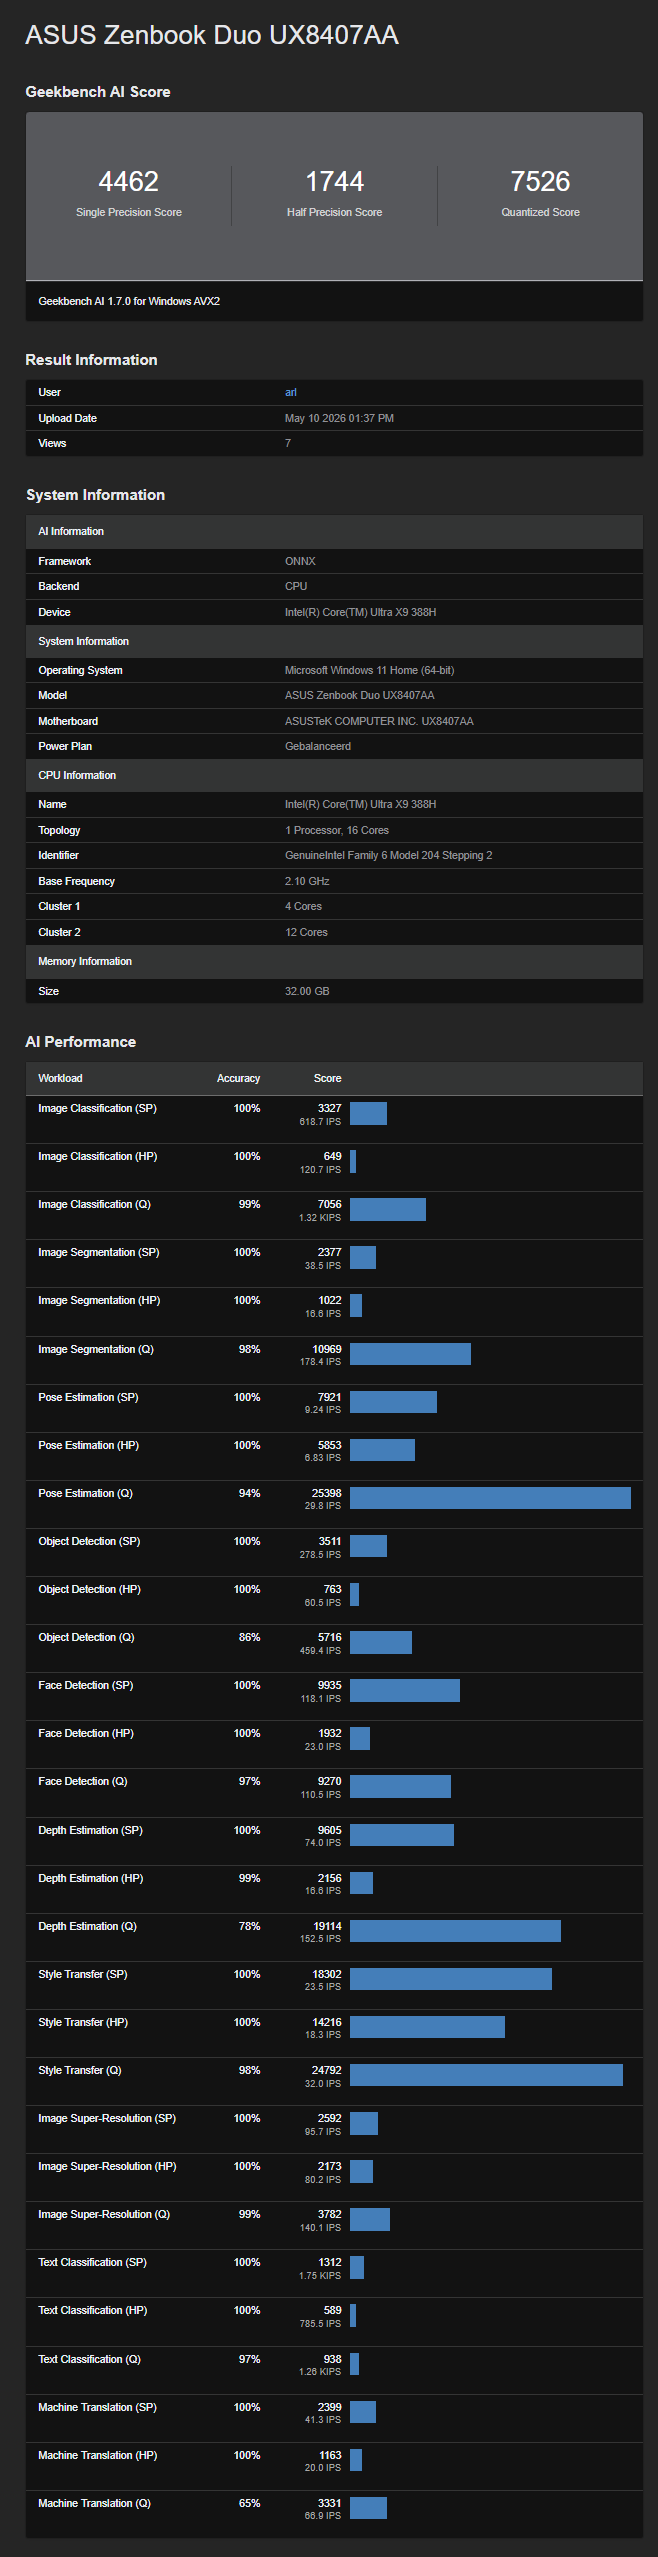Click the Image Segmentation (SP) workload label
This screenshot has width=658, height=2557.
pyautogui.click(x=98, y=1252)
